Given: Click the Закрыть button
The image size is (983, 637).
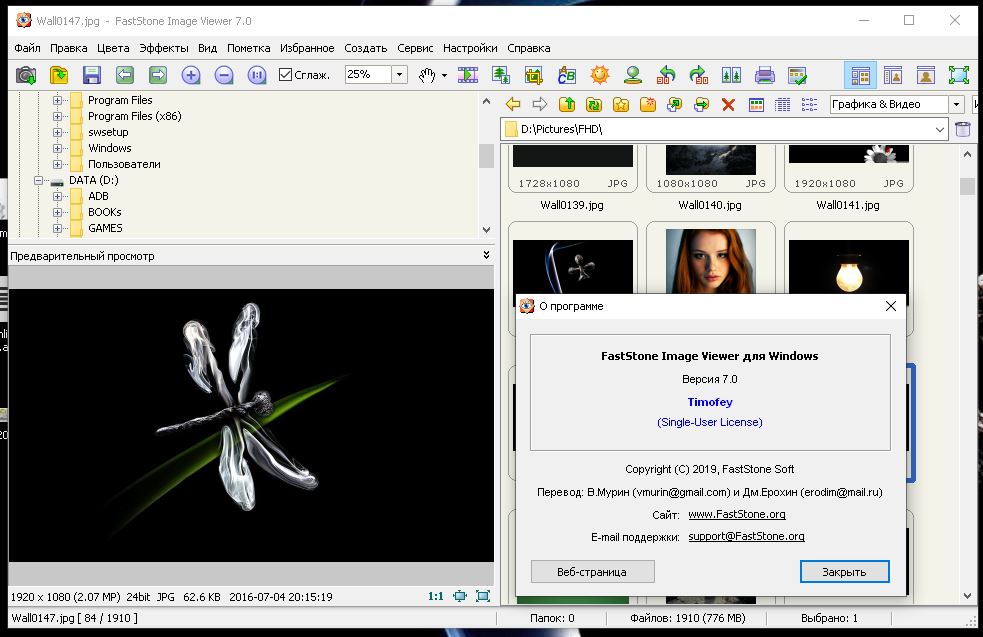Looking at the screenshot, I should coord(844,572).
